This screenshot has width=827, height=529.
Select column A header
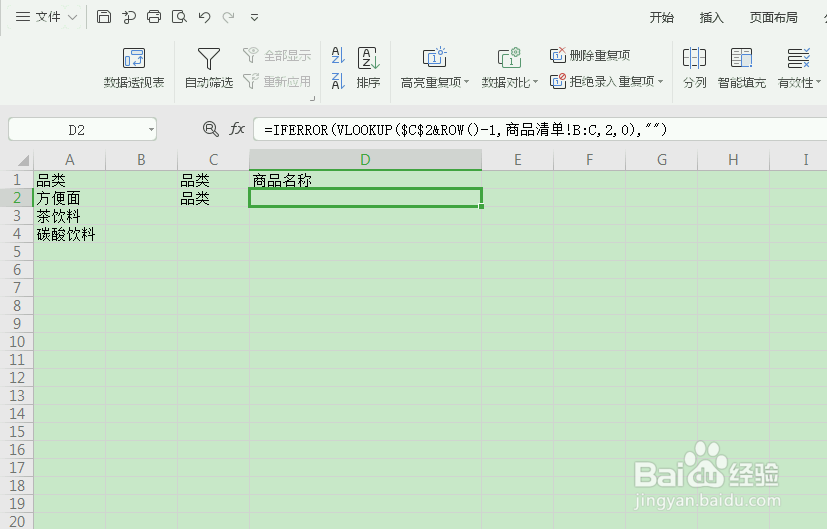(x=70, y=160)
